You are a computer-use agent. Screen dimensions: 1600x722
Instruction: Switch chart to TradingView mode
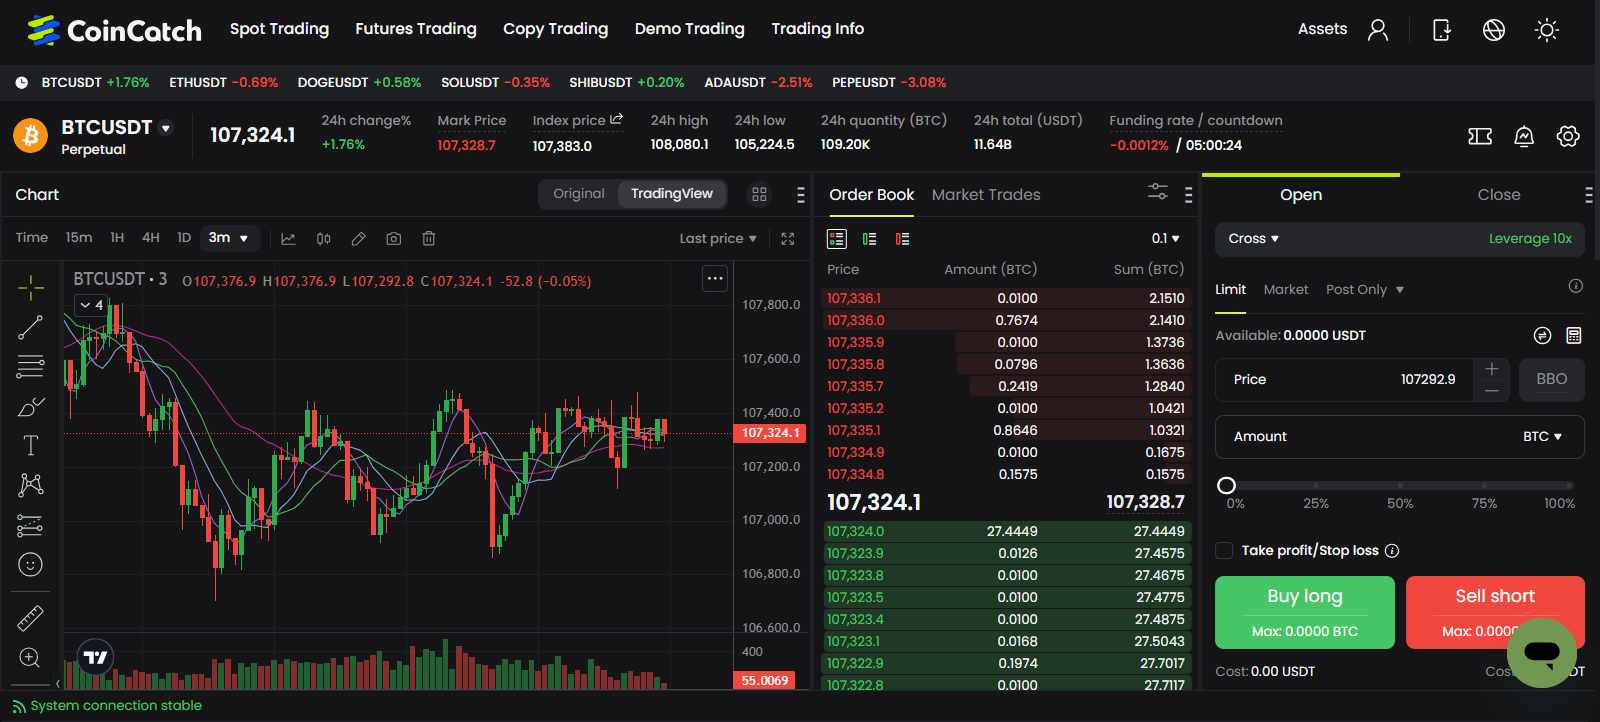click(672, 193)
